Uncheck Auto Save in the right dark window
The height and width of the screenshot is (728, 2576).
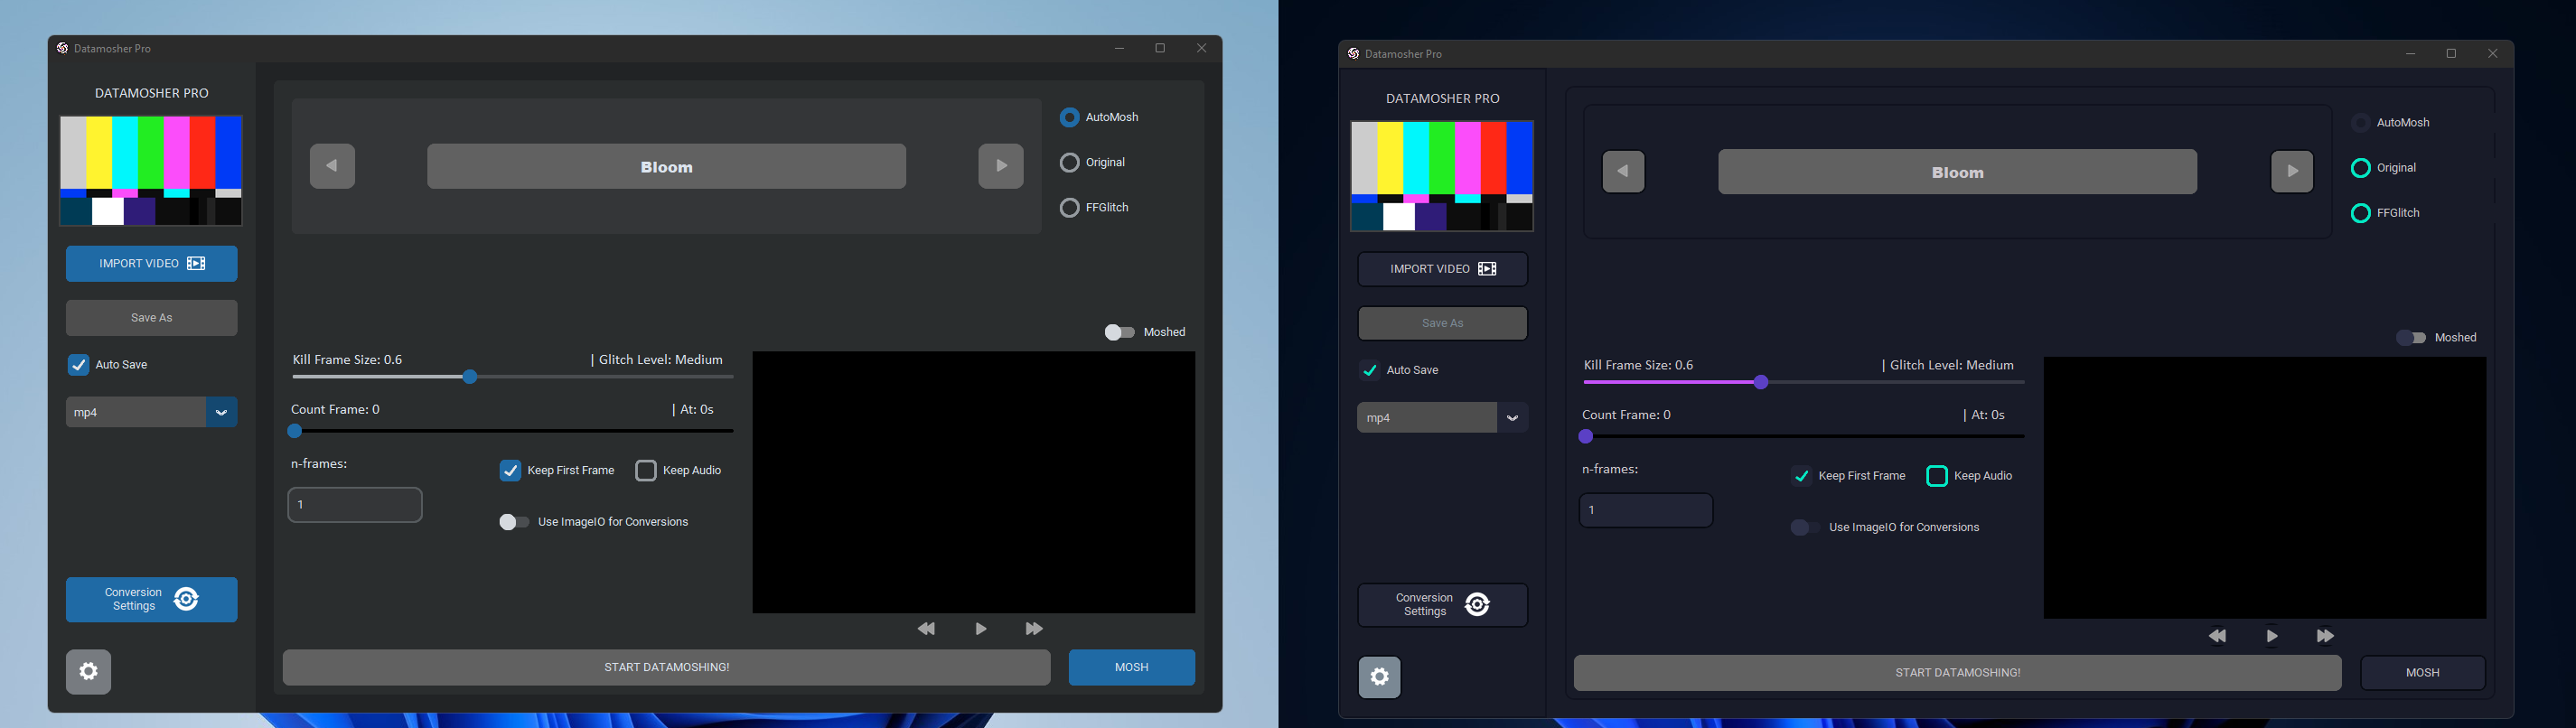[1369, 370]
